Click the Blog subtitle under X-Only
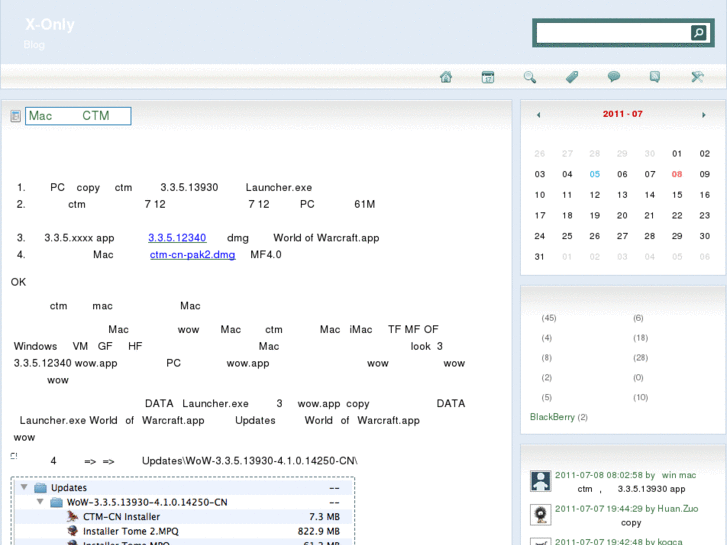Image resolution: width=727 pixels, height=545 pixels. (34, 45)
